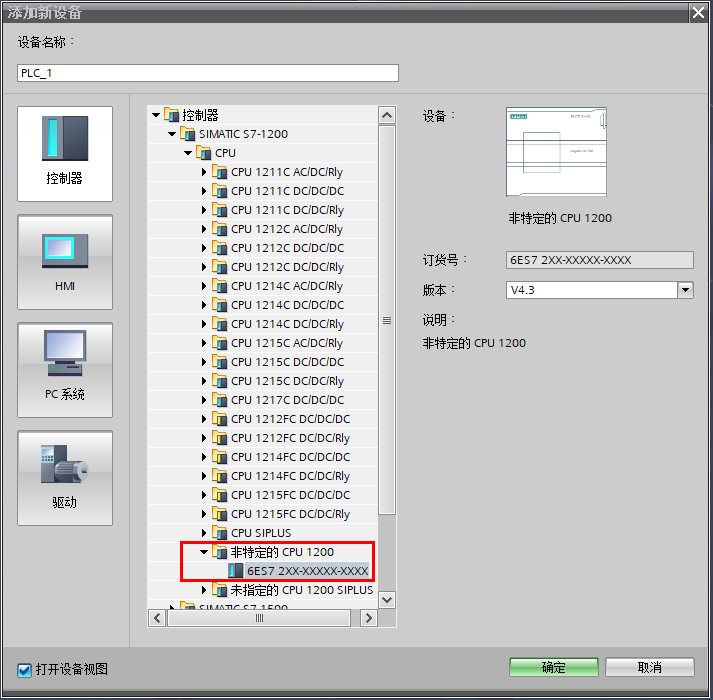Click the tree's vertical scroll down arrow
Viewport: 713px width, 700px height.
pos(387,599)
